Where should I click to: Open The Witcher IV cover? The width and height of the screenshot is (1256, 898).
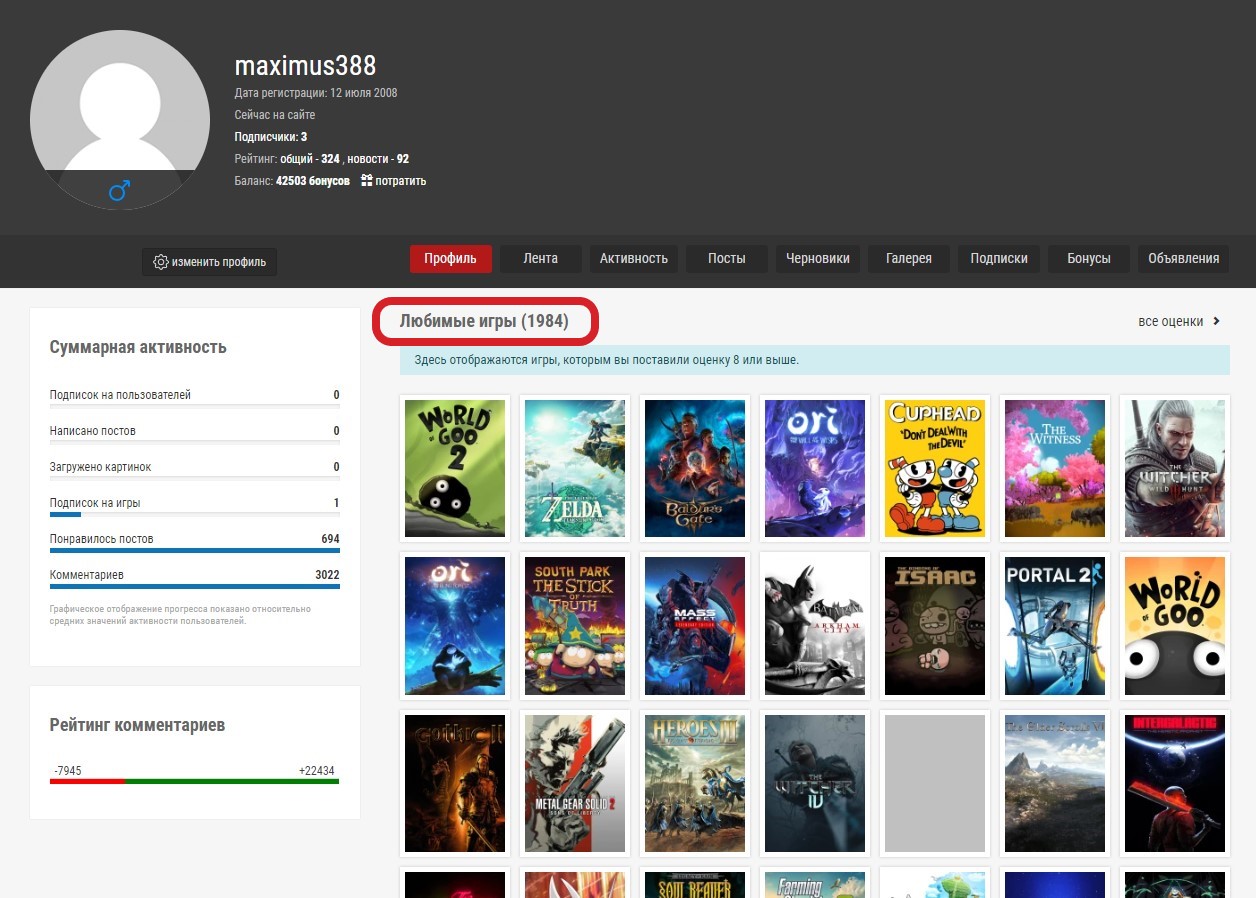pos(815,783)
